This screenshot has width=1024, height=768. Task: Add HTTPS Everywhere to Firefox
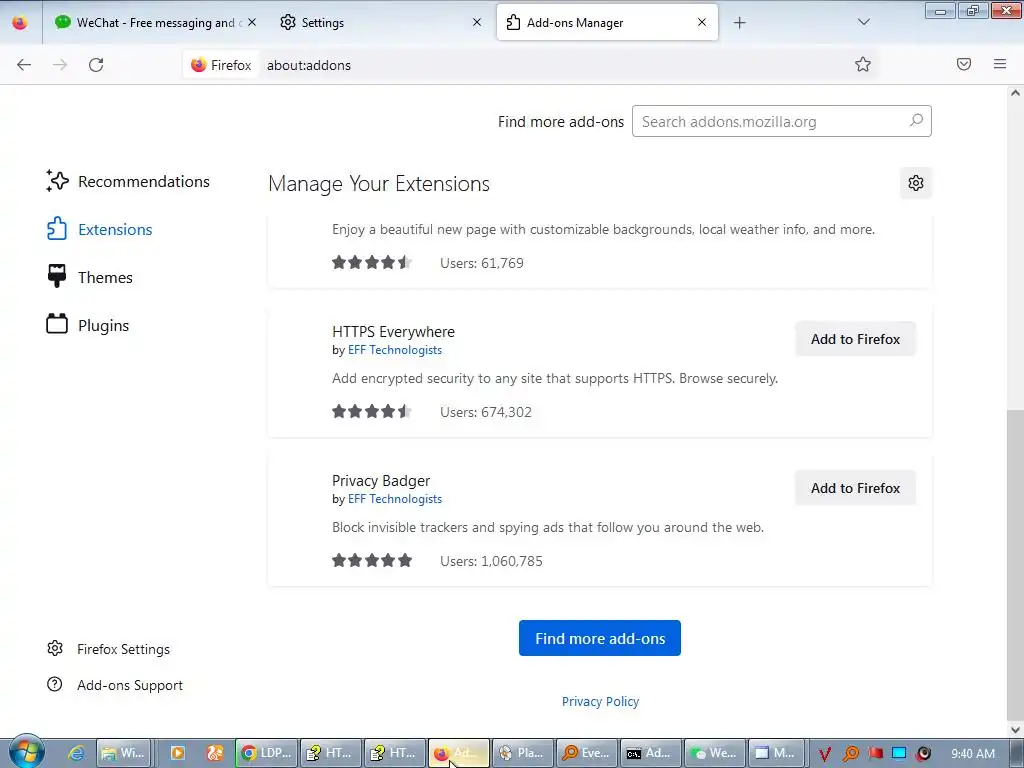click(x=856, y=339)
